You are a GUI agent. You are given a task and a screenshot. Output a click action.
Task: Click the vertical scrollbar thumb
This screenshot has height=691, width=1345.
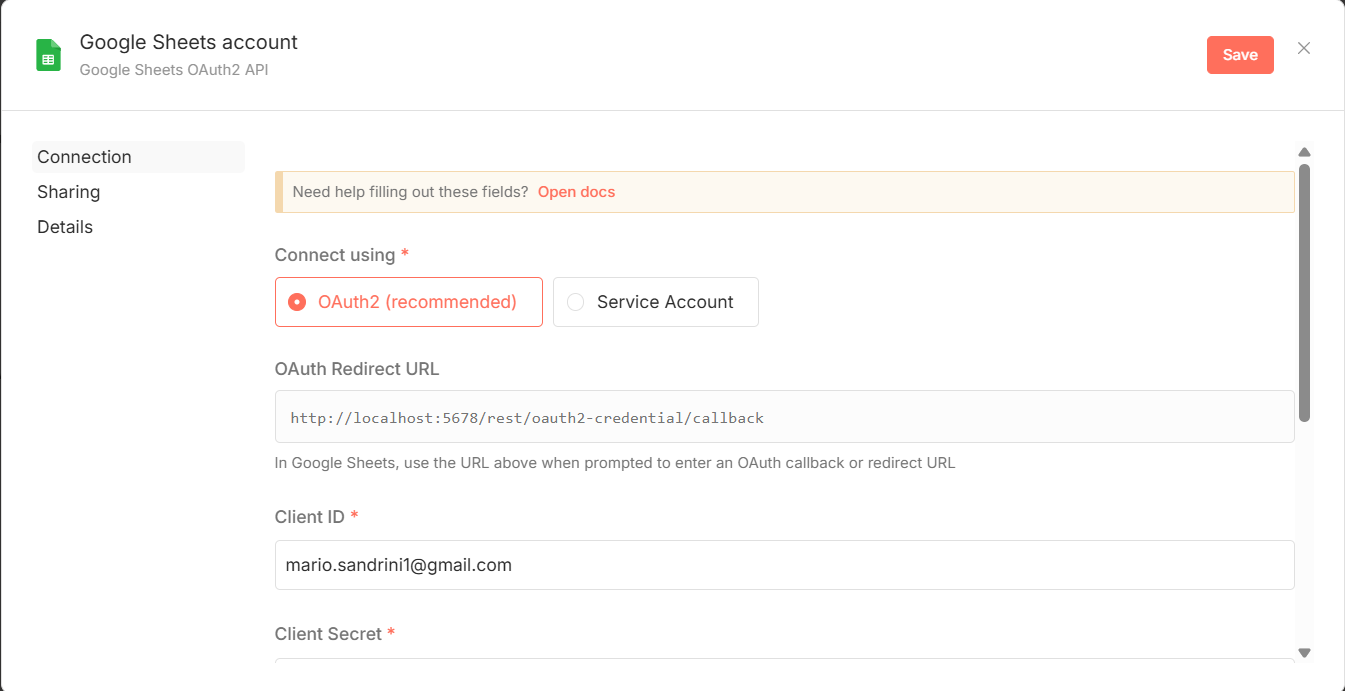(1304, 290)
